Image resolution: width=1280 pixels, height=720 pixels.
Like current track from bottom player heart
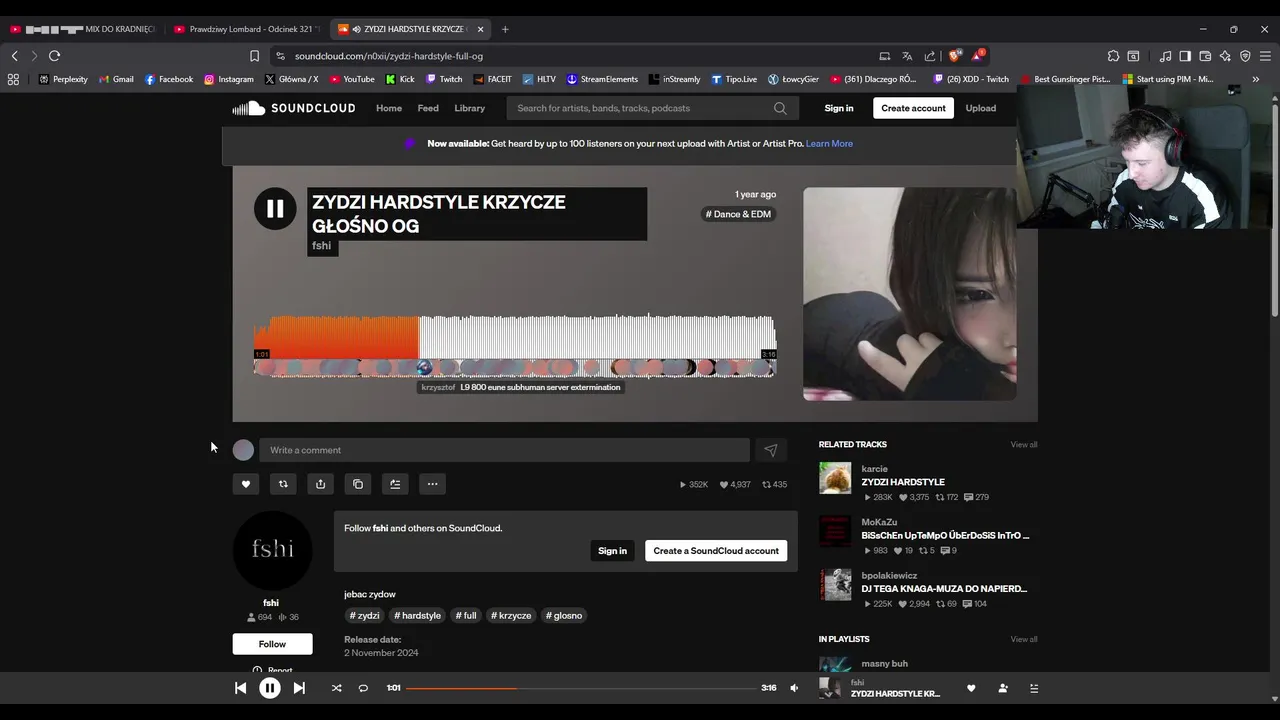tap(971, 688)
